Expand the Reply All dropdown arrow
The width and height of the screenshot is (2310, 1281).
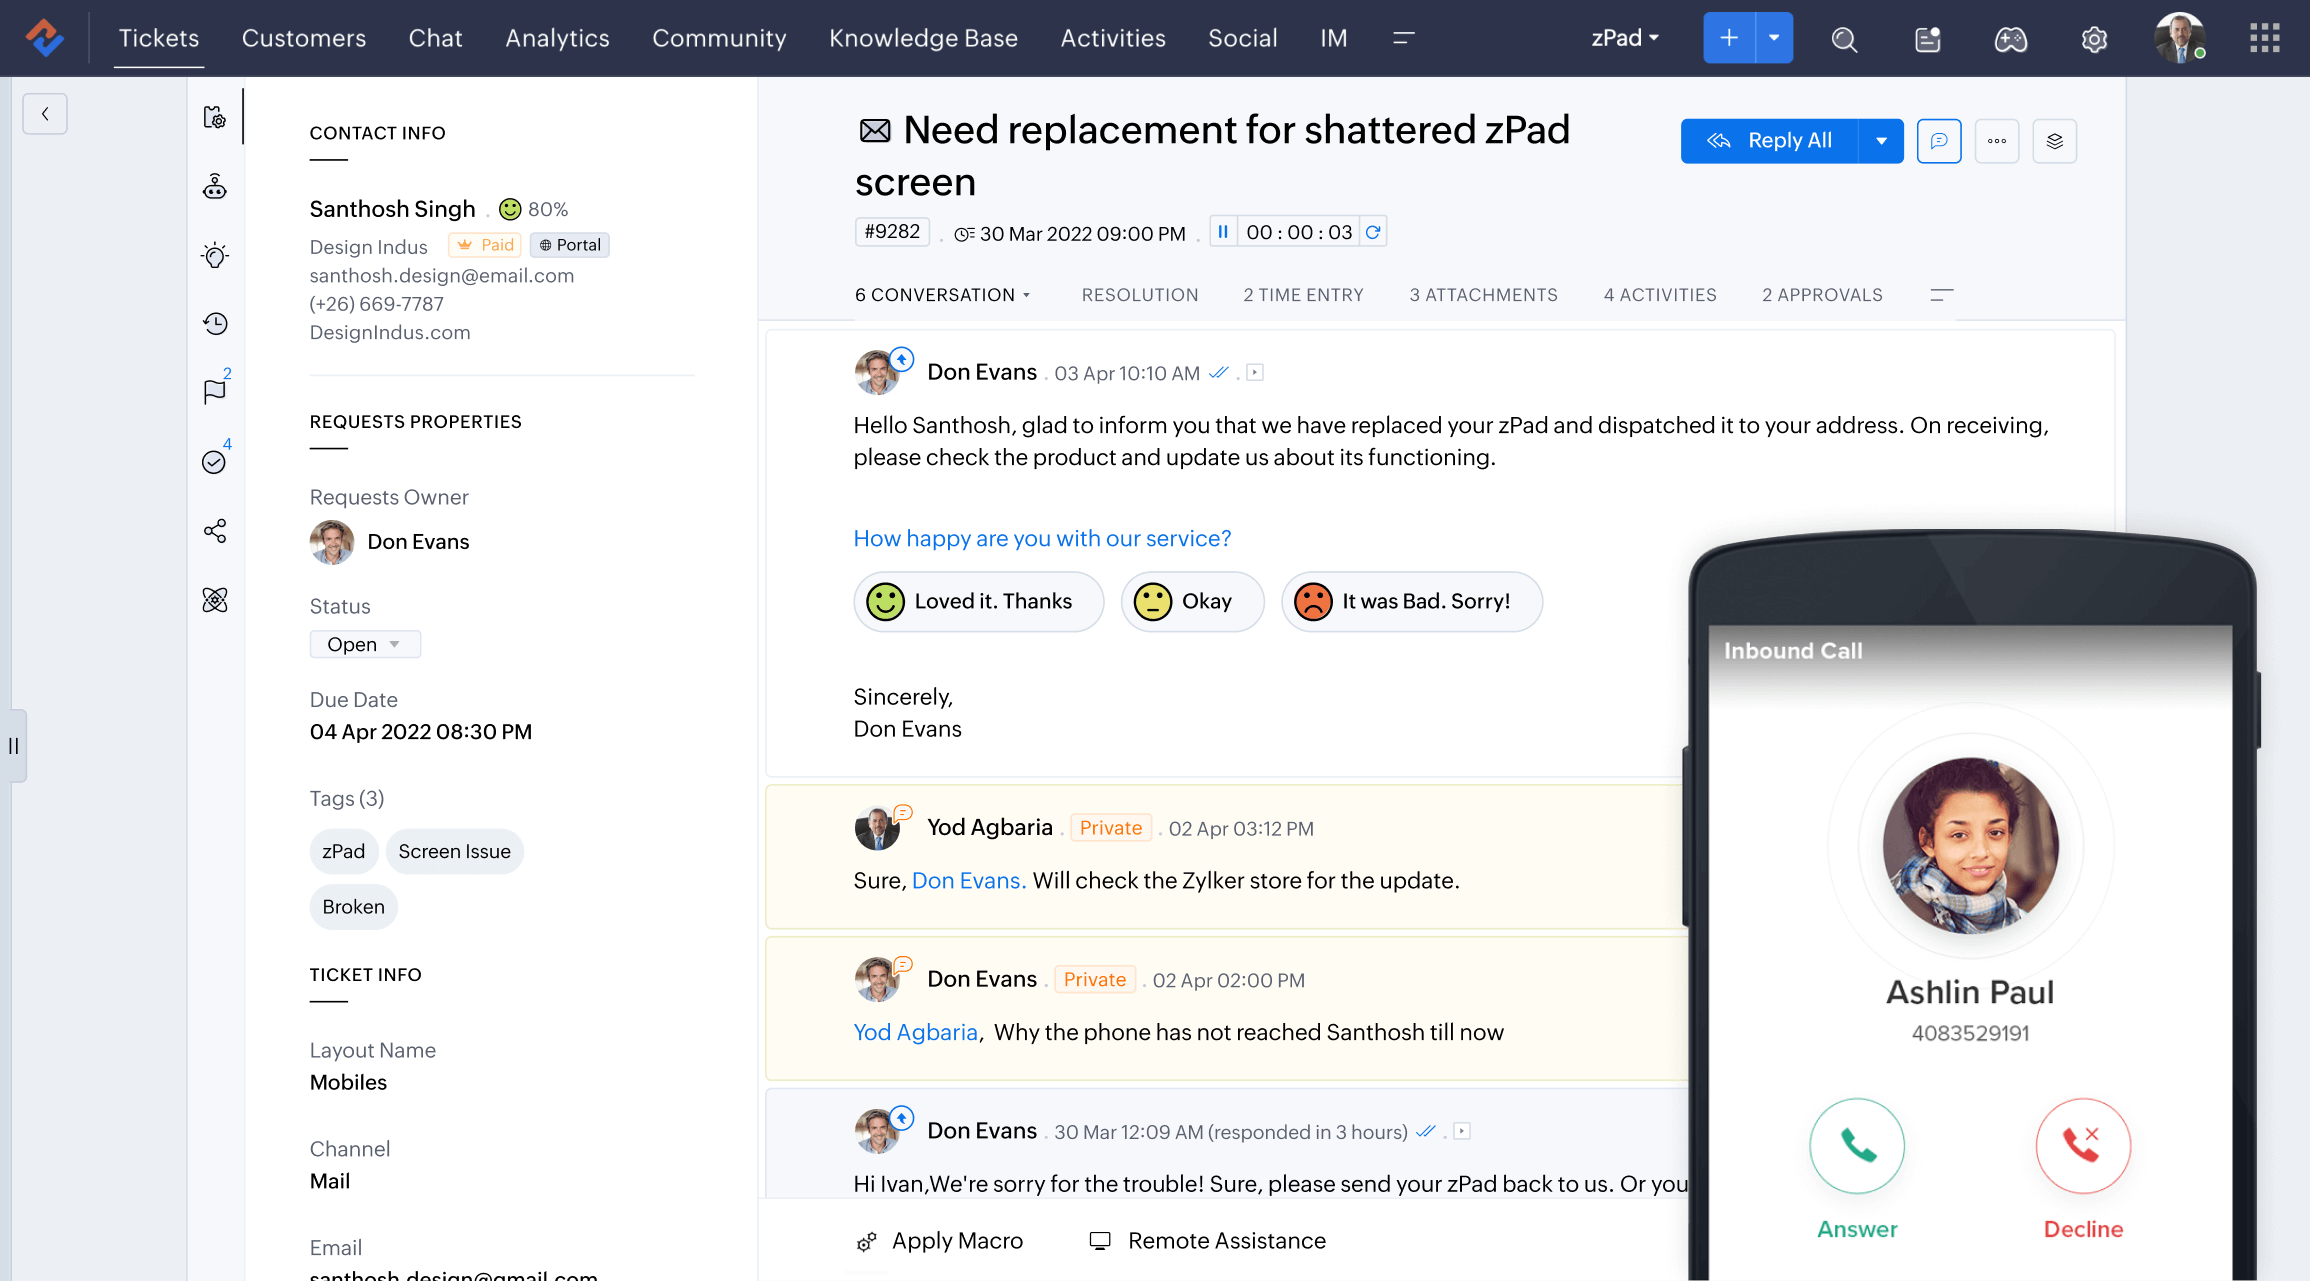click(x=1881, y=140)
